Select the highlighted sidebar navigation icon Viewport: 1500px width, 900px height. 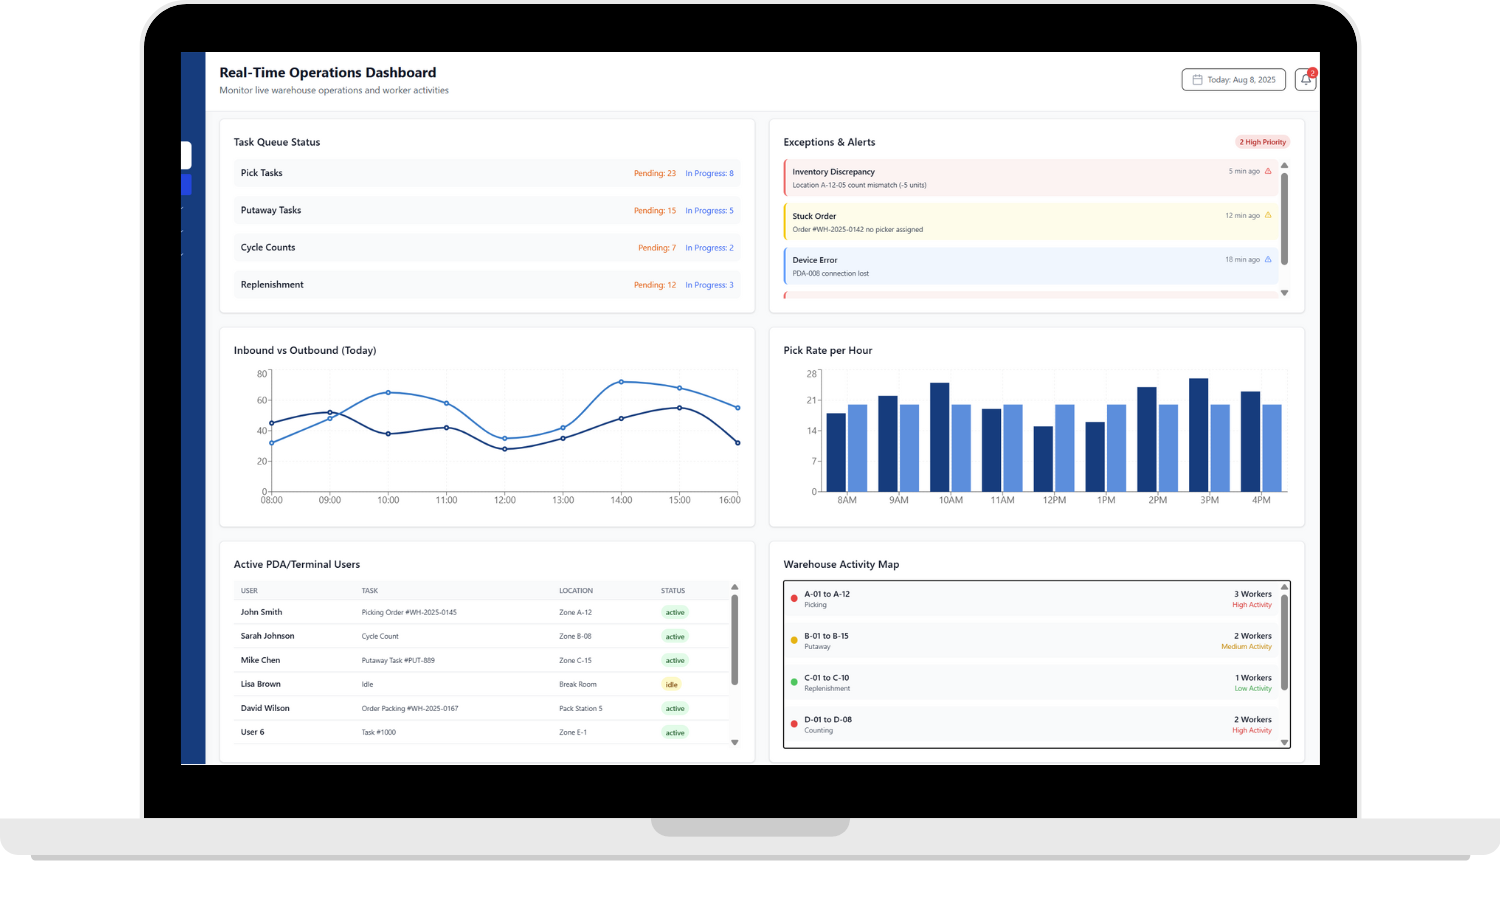coord(188,184)
